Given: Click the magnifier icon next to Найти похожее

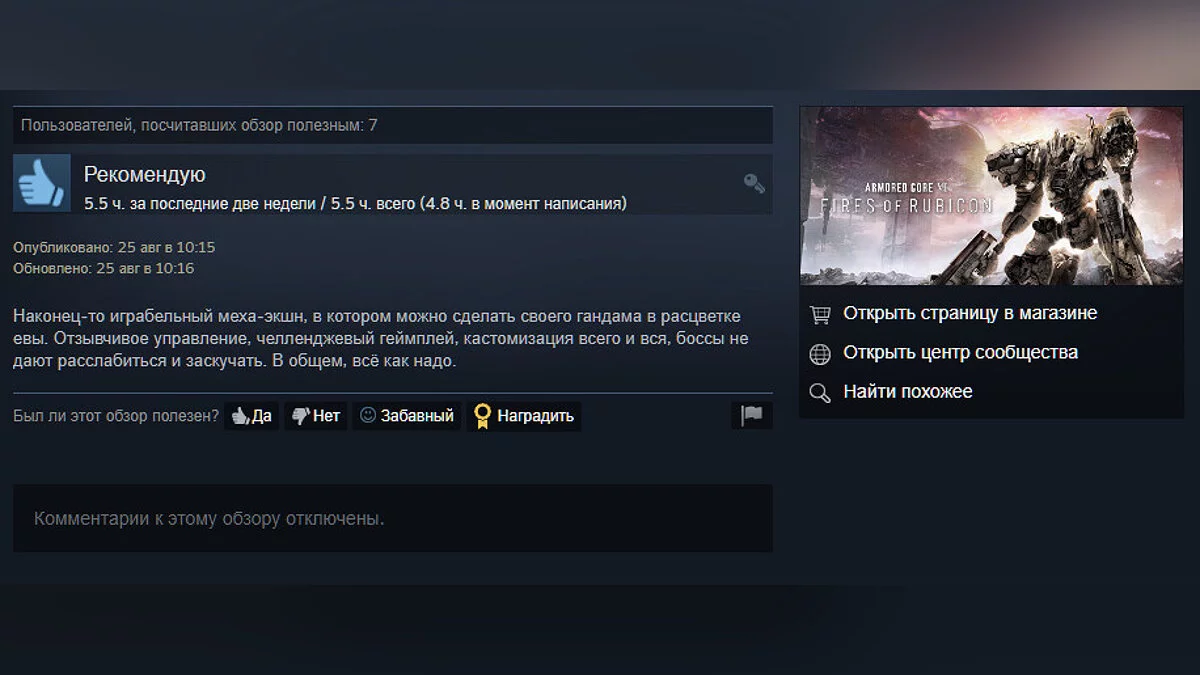Looking at the screenshot, I should coord(820,393).
